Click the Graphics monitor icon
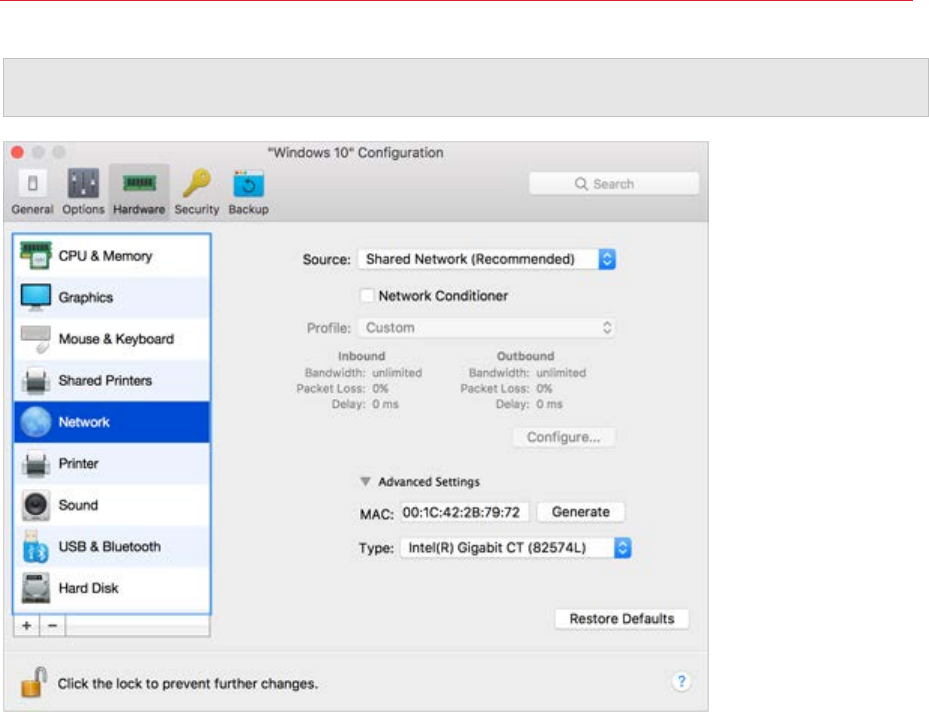 click(x=36, y=297)
